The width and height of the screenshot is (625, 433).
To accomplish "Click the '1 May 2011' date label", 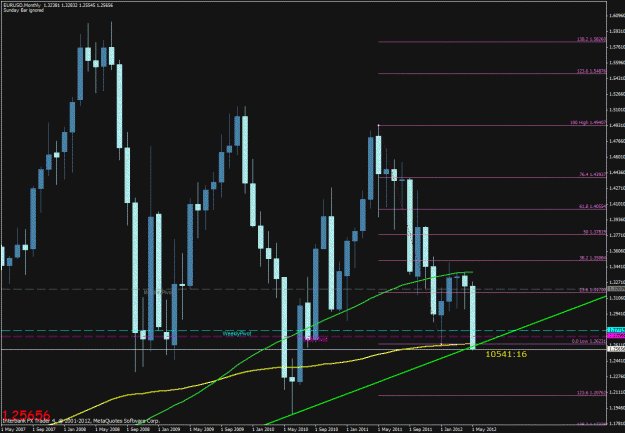I will pos(389,429).
